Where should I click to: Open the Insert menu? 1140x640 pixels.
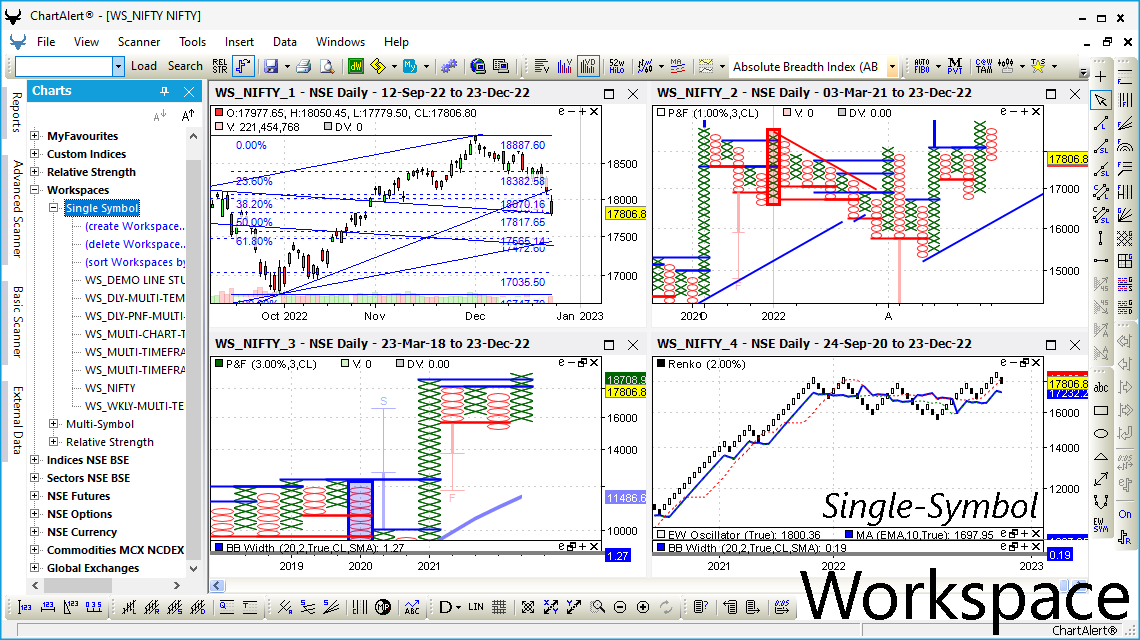pyautogui.click(x=239, y=42)
